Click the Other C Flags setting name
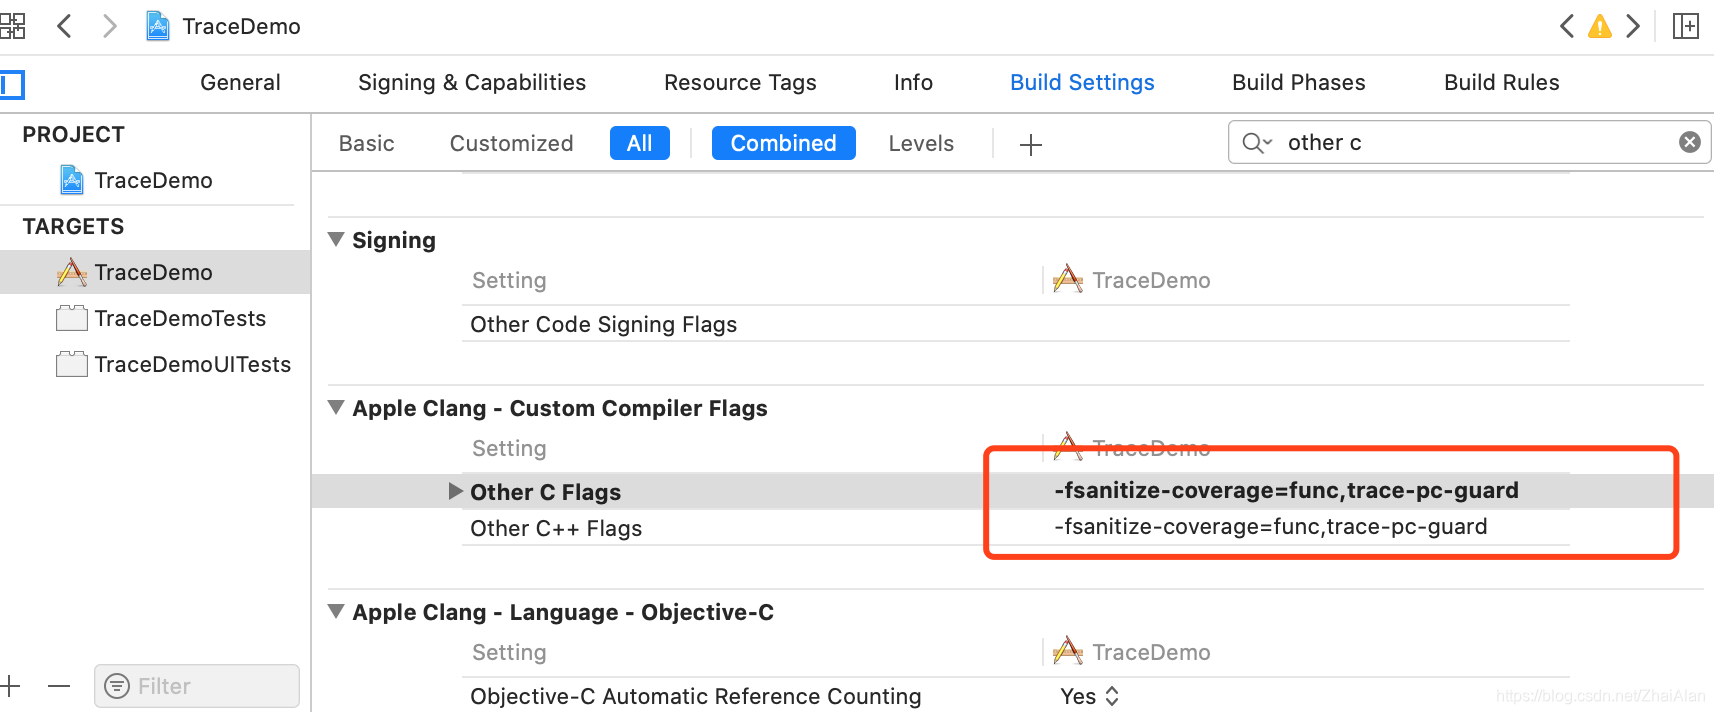 (x=545, y=492)
